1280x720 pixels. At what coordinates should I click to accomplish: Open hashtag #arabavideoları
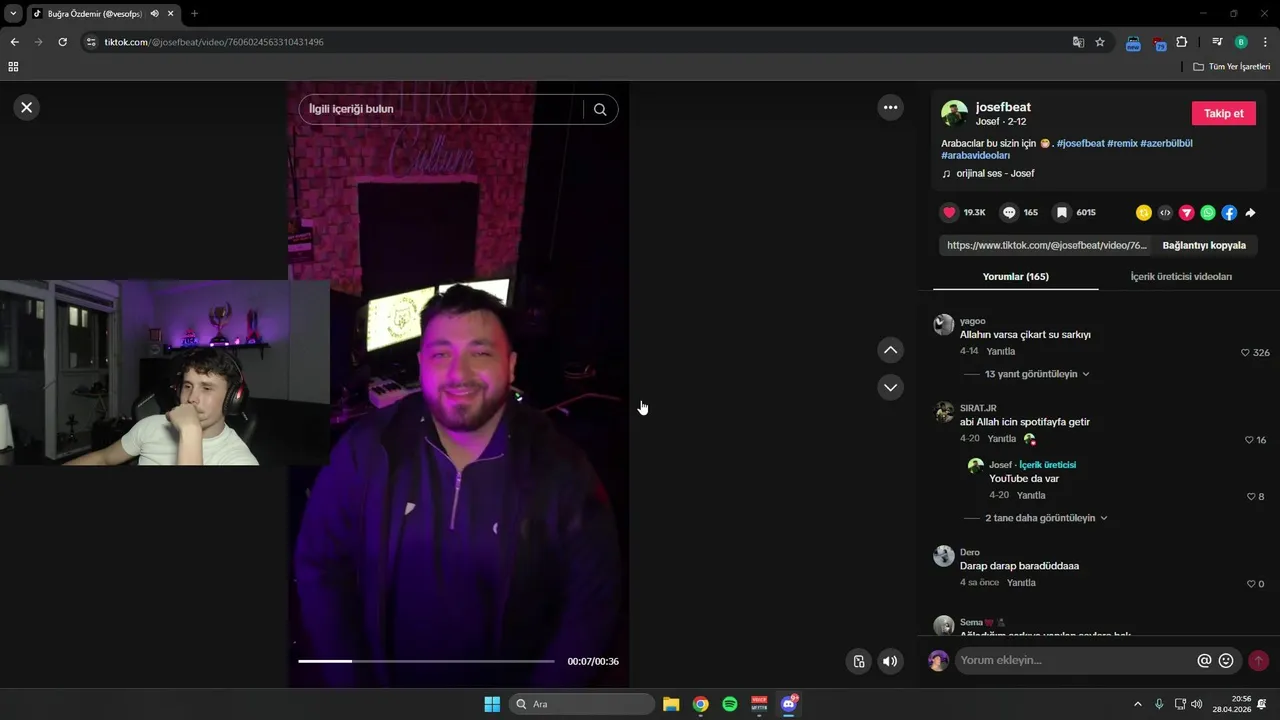976,155
